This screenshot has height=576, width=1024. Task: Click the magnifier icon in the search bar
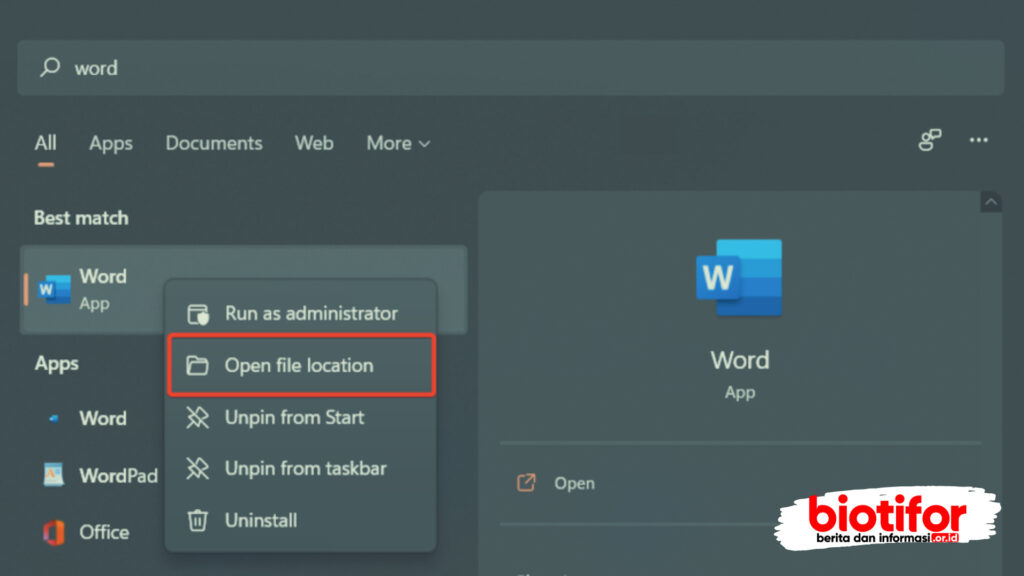point(49,67)
